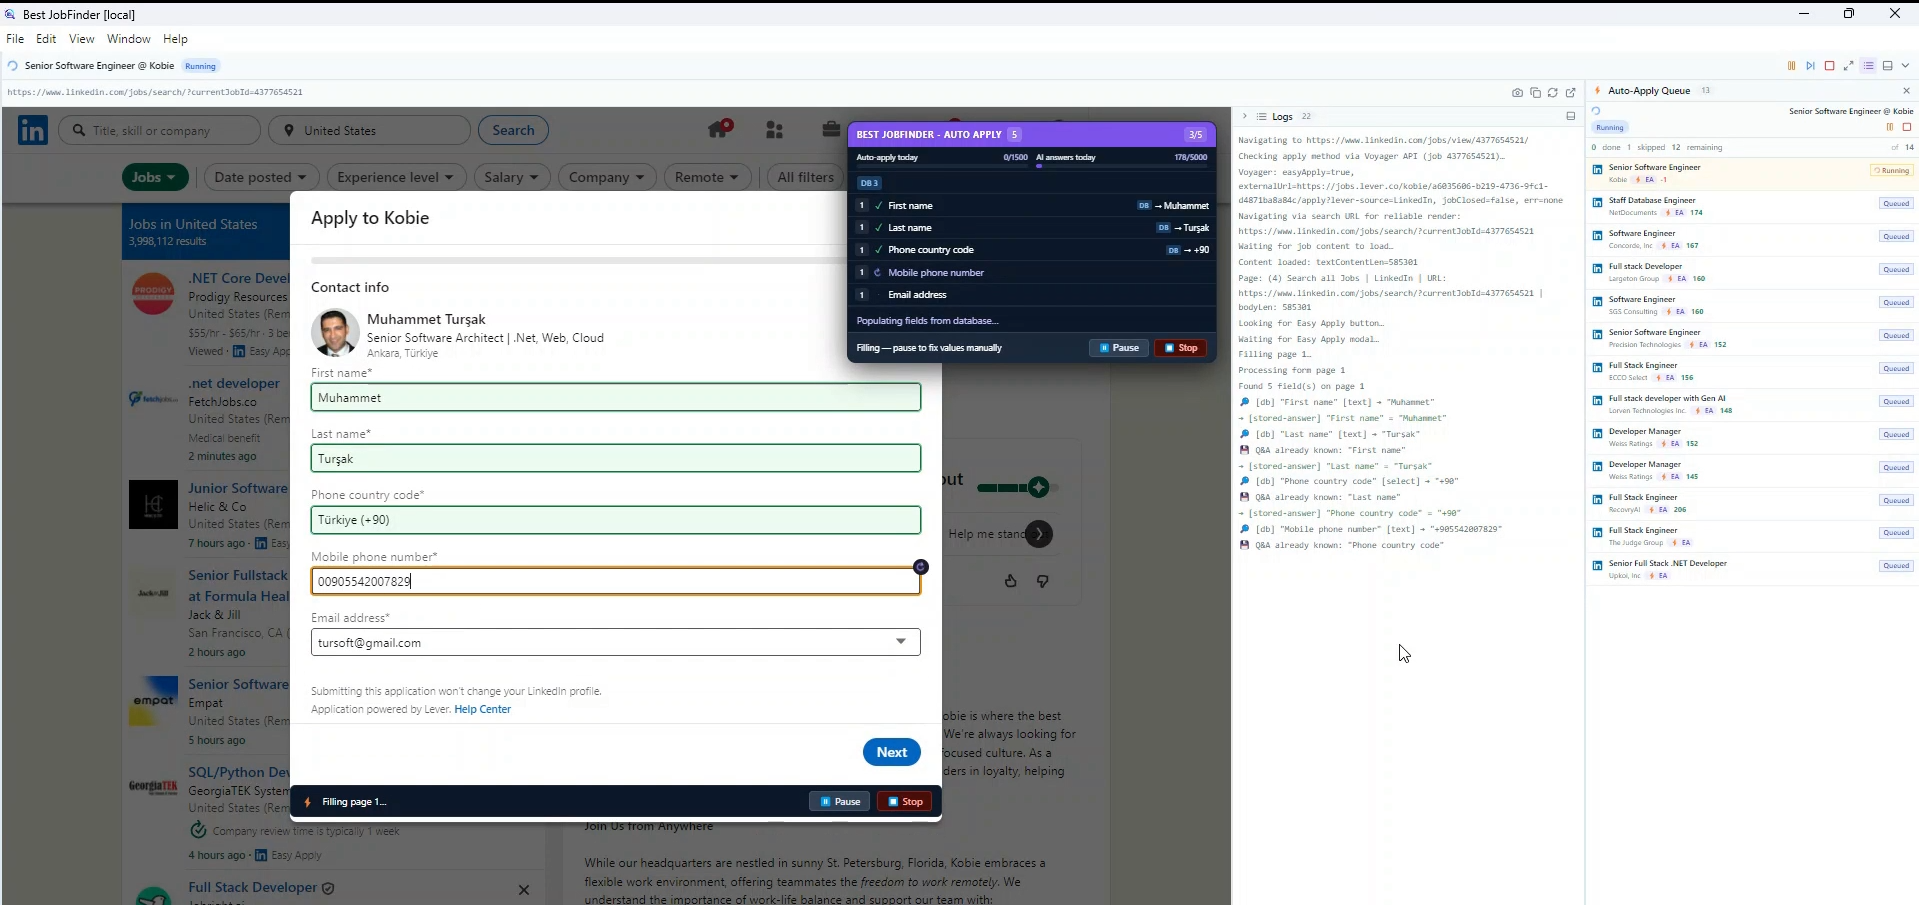This screenshot has width=1919, height=905.
Task: Click the red stop square in top toolbar
Action: (x=1829, y=66)
